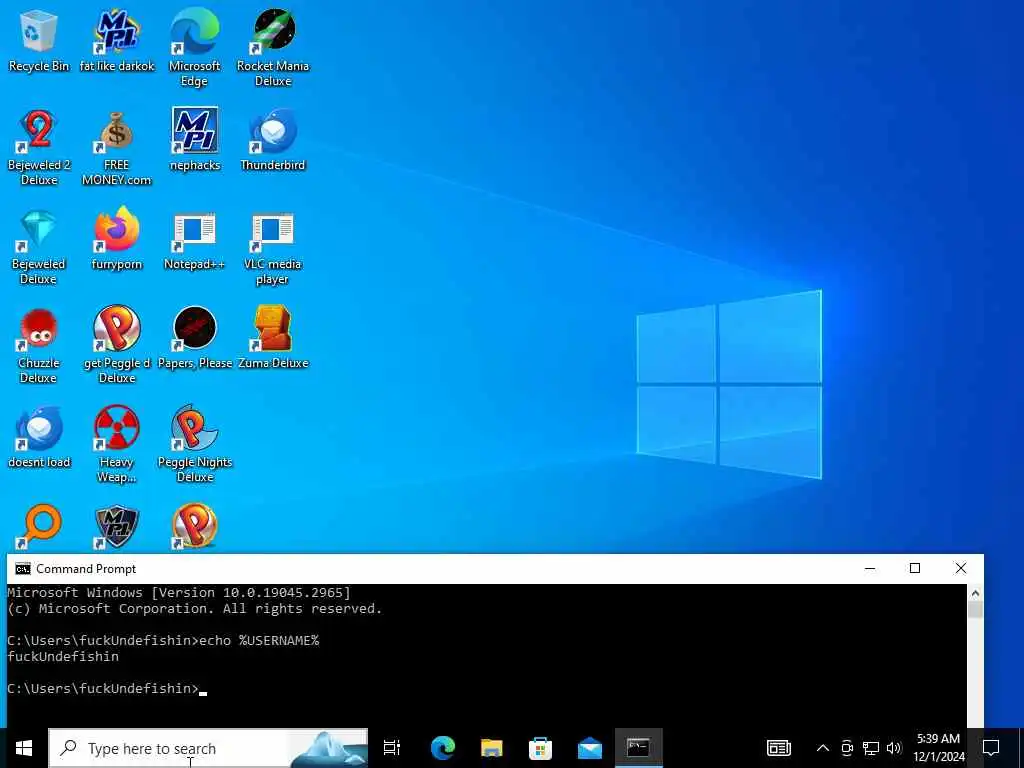Click the 'Microsoft Windows [Version 10.0.19045.2965]' line
This screenshot has height=768, width=1024.
[x=179, y=593]
